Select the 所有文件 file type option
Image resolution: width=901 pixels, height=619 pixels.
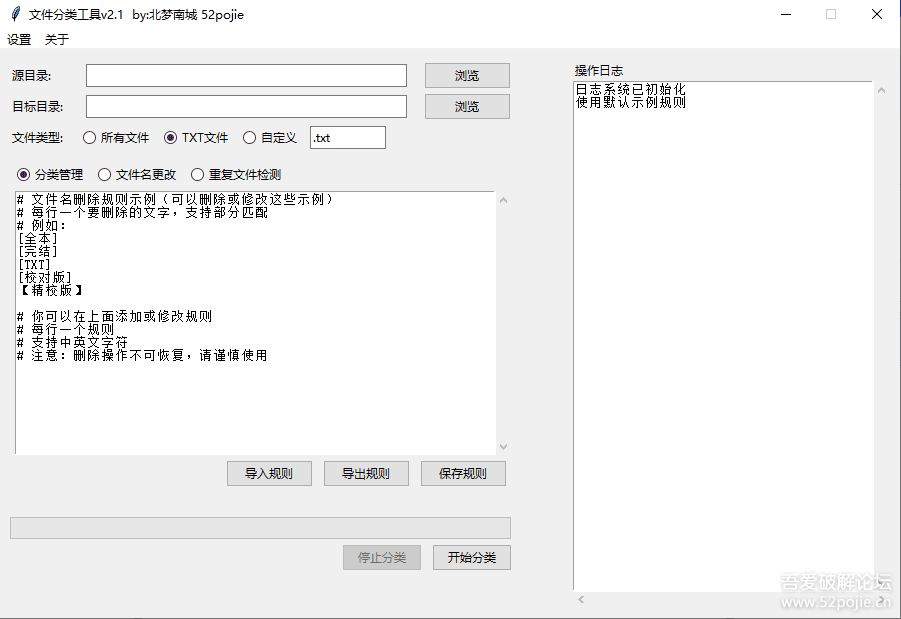89,137
